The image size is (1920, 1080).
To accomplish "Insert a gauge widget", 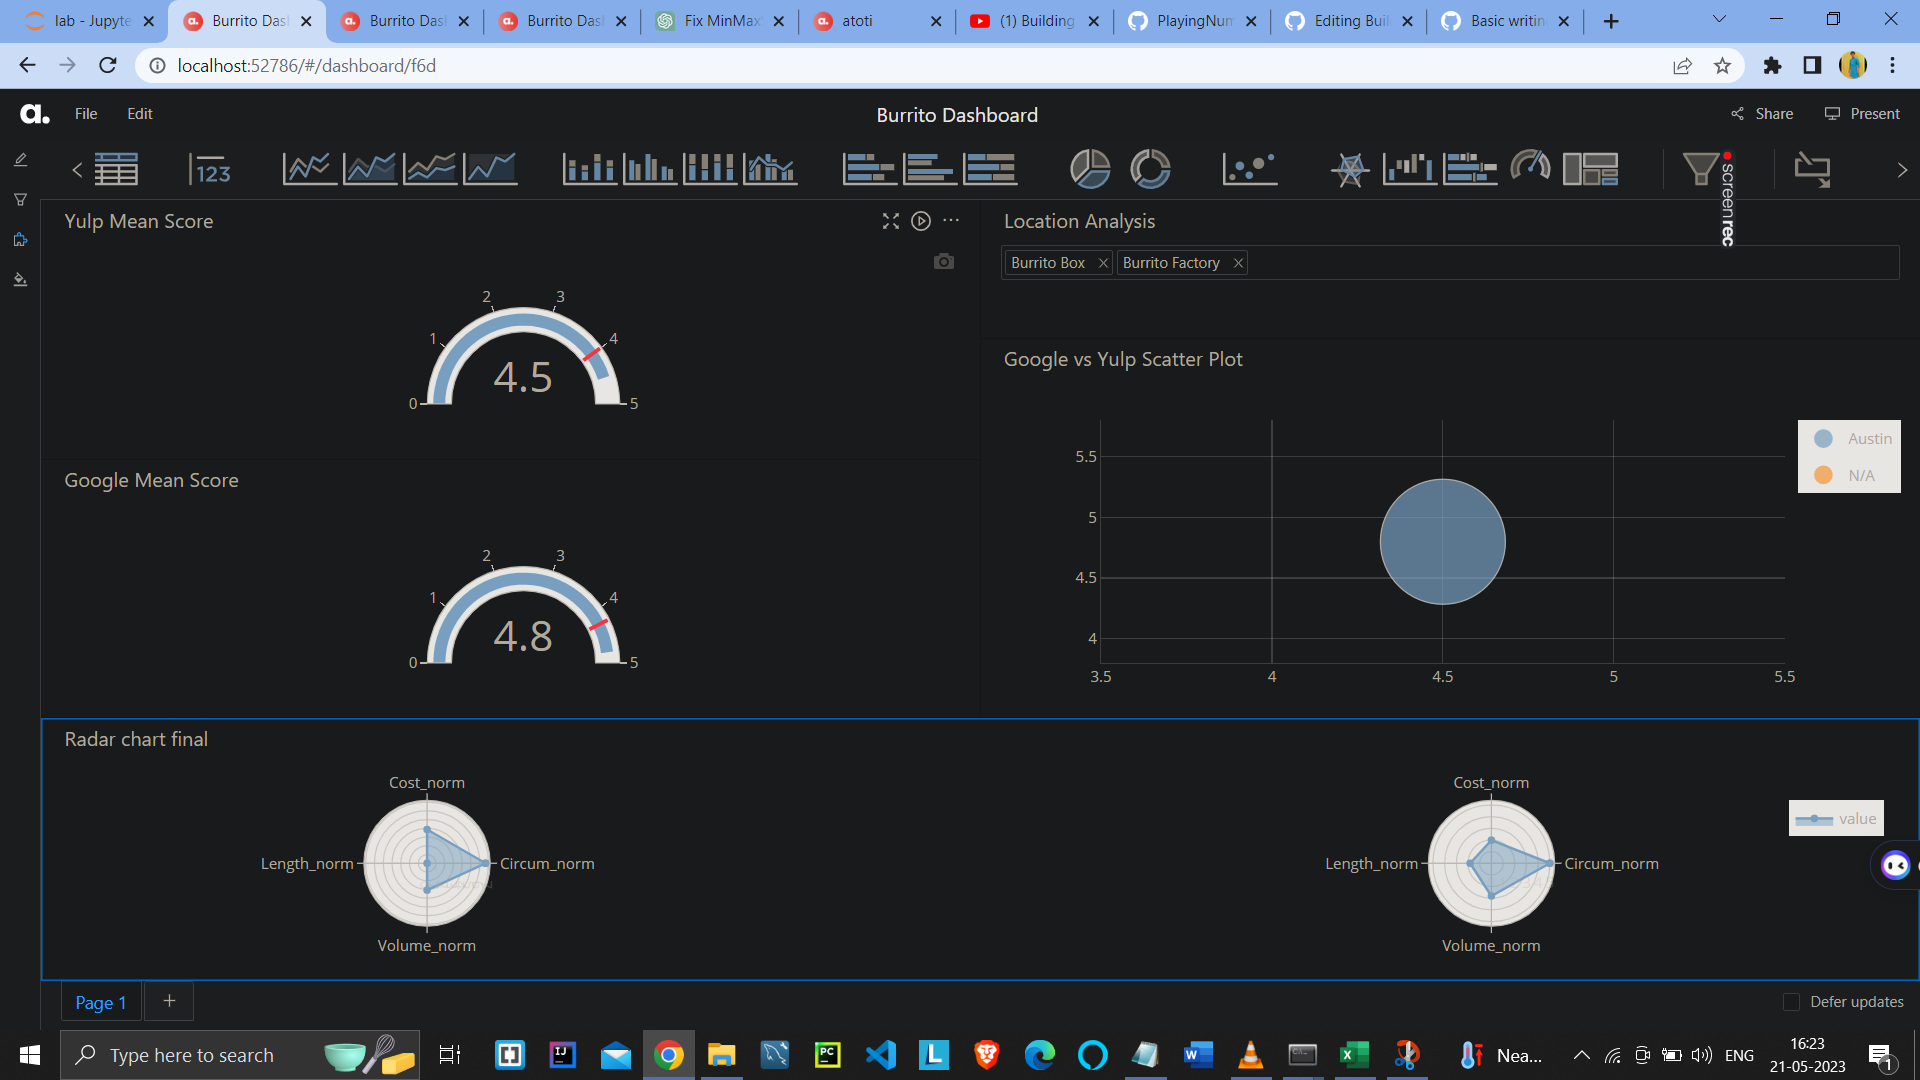I will click(1531, 168).
